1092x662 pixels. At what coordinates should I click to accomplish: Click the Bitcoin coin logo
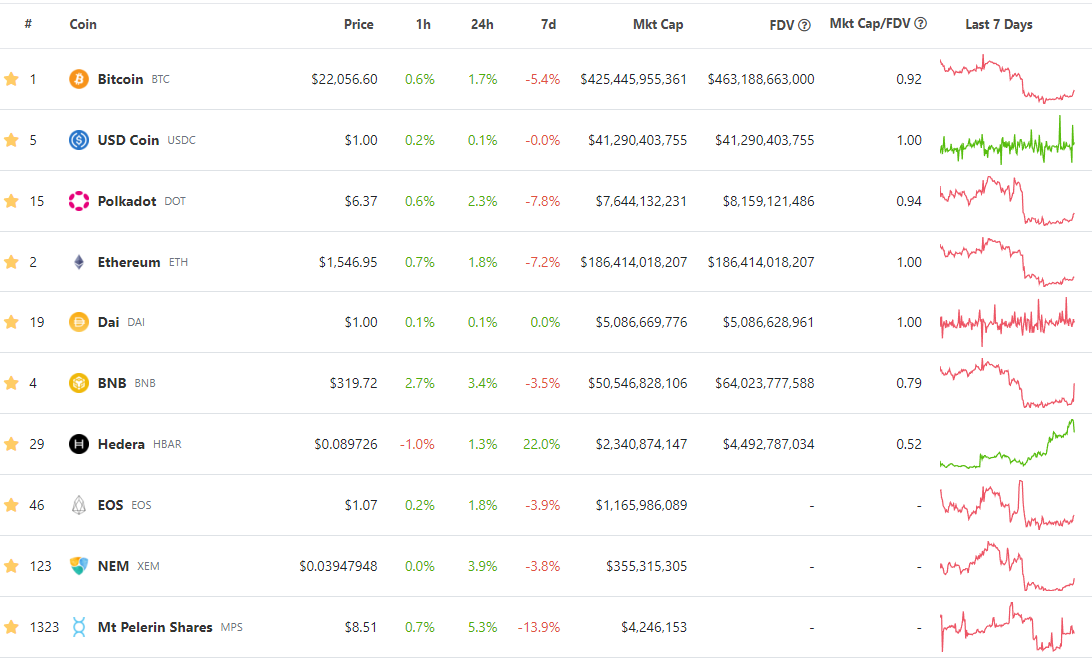point(79,79)
